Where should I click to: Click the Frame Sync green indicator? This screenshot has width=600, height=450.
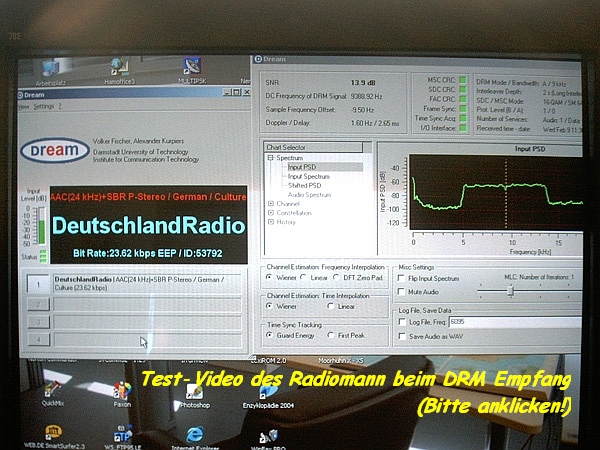point(463,109)
